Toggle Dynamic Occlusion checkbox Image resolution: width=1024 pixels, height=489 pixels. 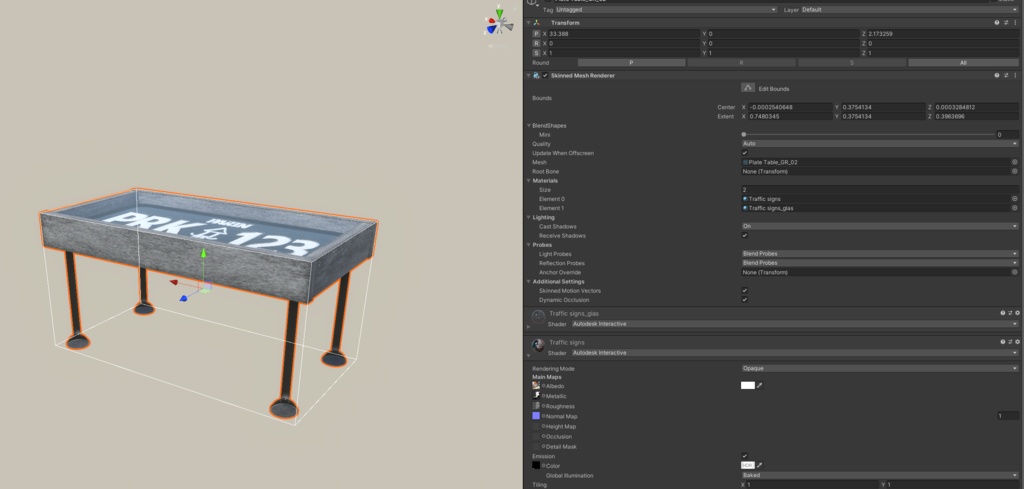[744, 300]
